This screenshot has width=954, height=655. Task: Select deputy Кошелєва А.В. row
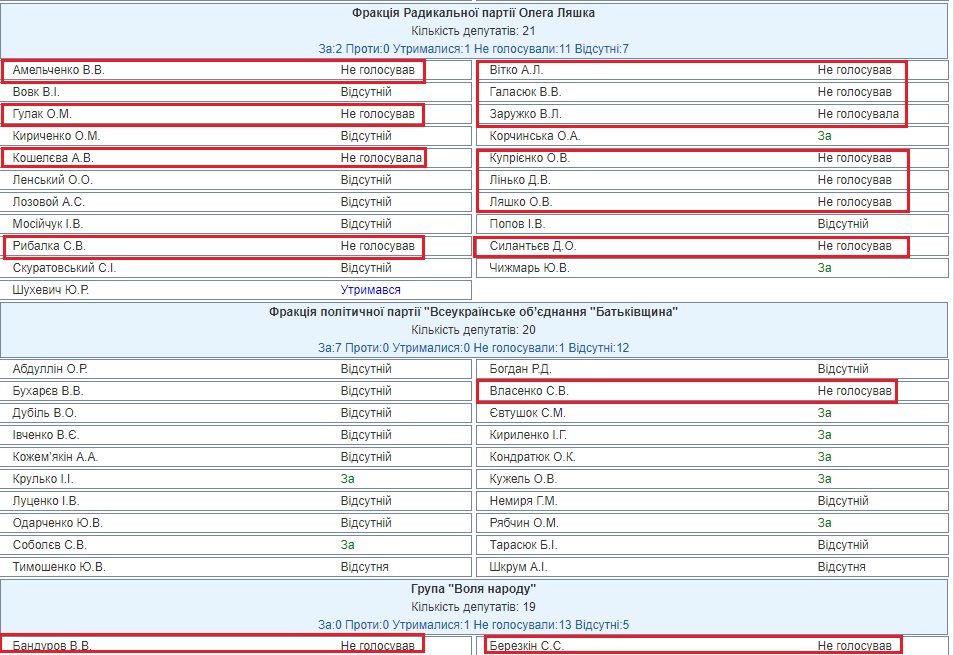tap(52, 158)
